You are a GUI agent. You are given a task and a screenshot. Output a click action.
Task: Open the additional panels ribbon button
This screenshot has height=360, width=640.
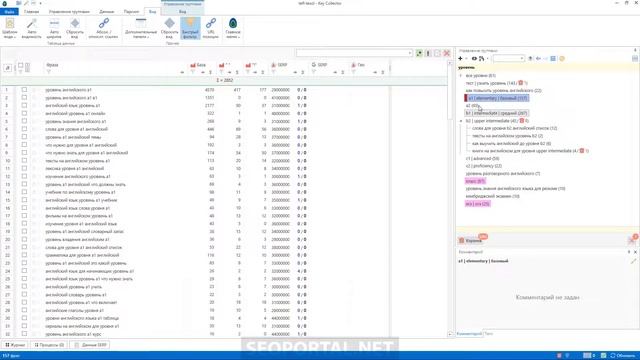pos(141,28)
